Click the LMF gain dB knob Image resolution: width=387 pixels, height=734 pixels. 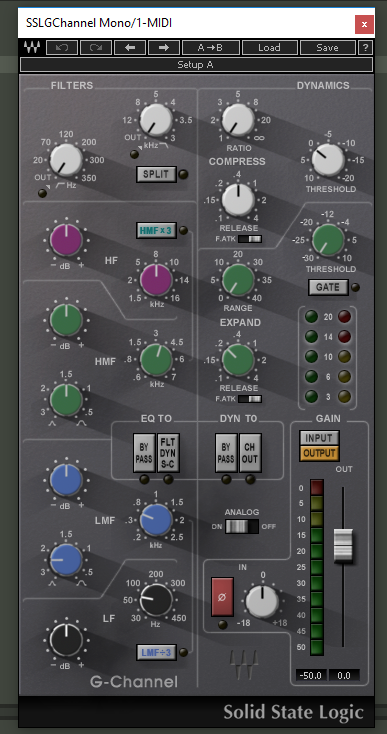[x=66, y=480]
